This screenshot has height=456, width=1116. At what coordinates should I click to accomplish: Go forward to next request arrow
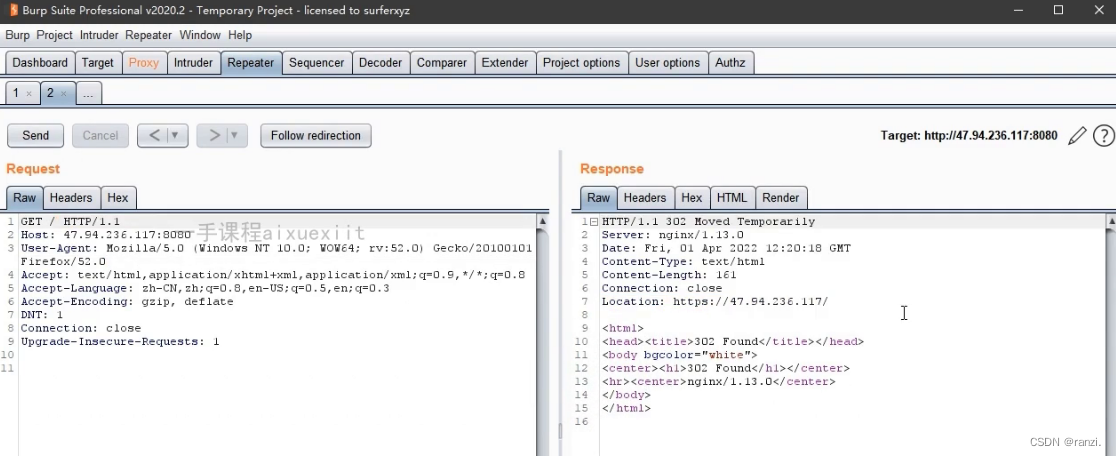(x=214, y=135)
